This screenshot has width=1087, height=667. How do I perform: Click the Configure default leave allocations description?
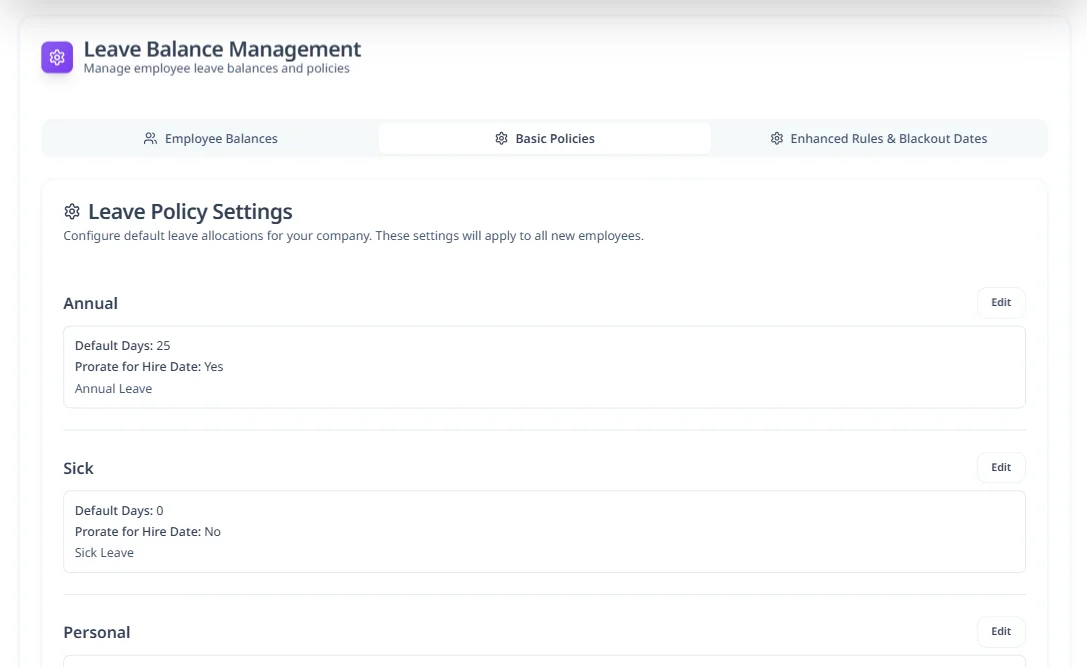coord(354,236)
